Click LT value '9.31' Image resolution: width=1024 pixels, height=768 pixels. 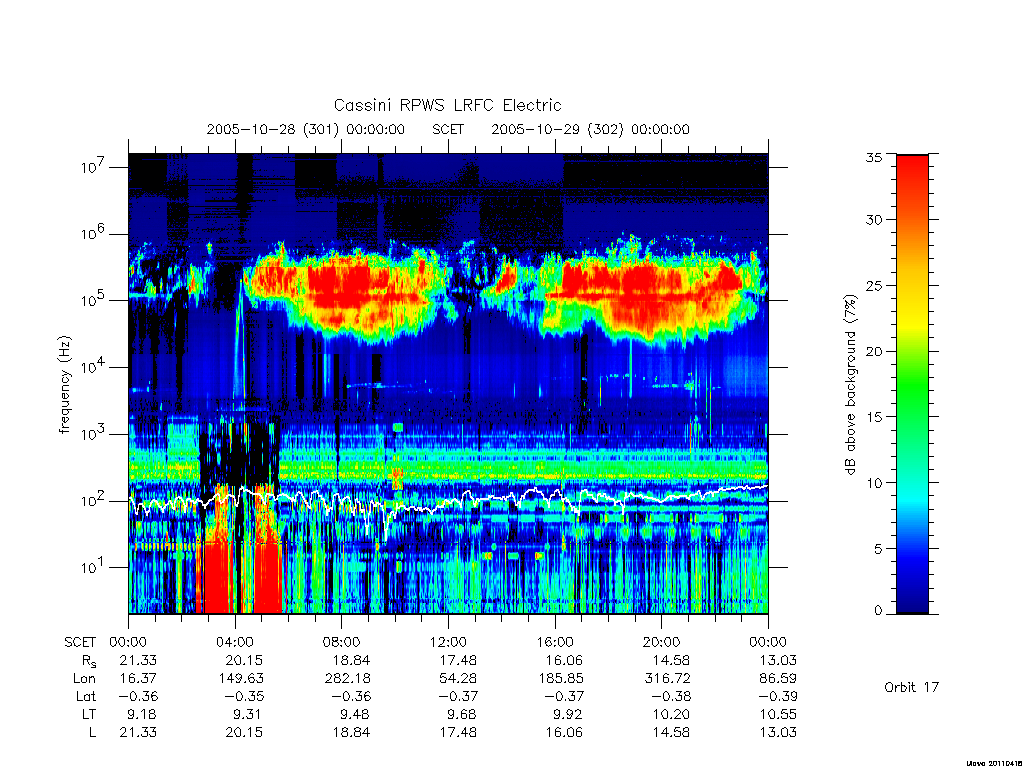(x=248, y=714)
